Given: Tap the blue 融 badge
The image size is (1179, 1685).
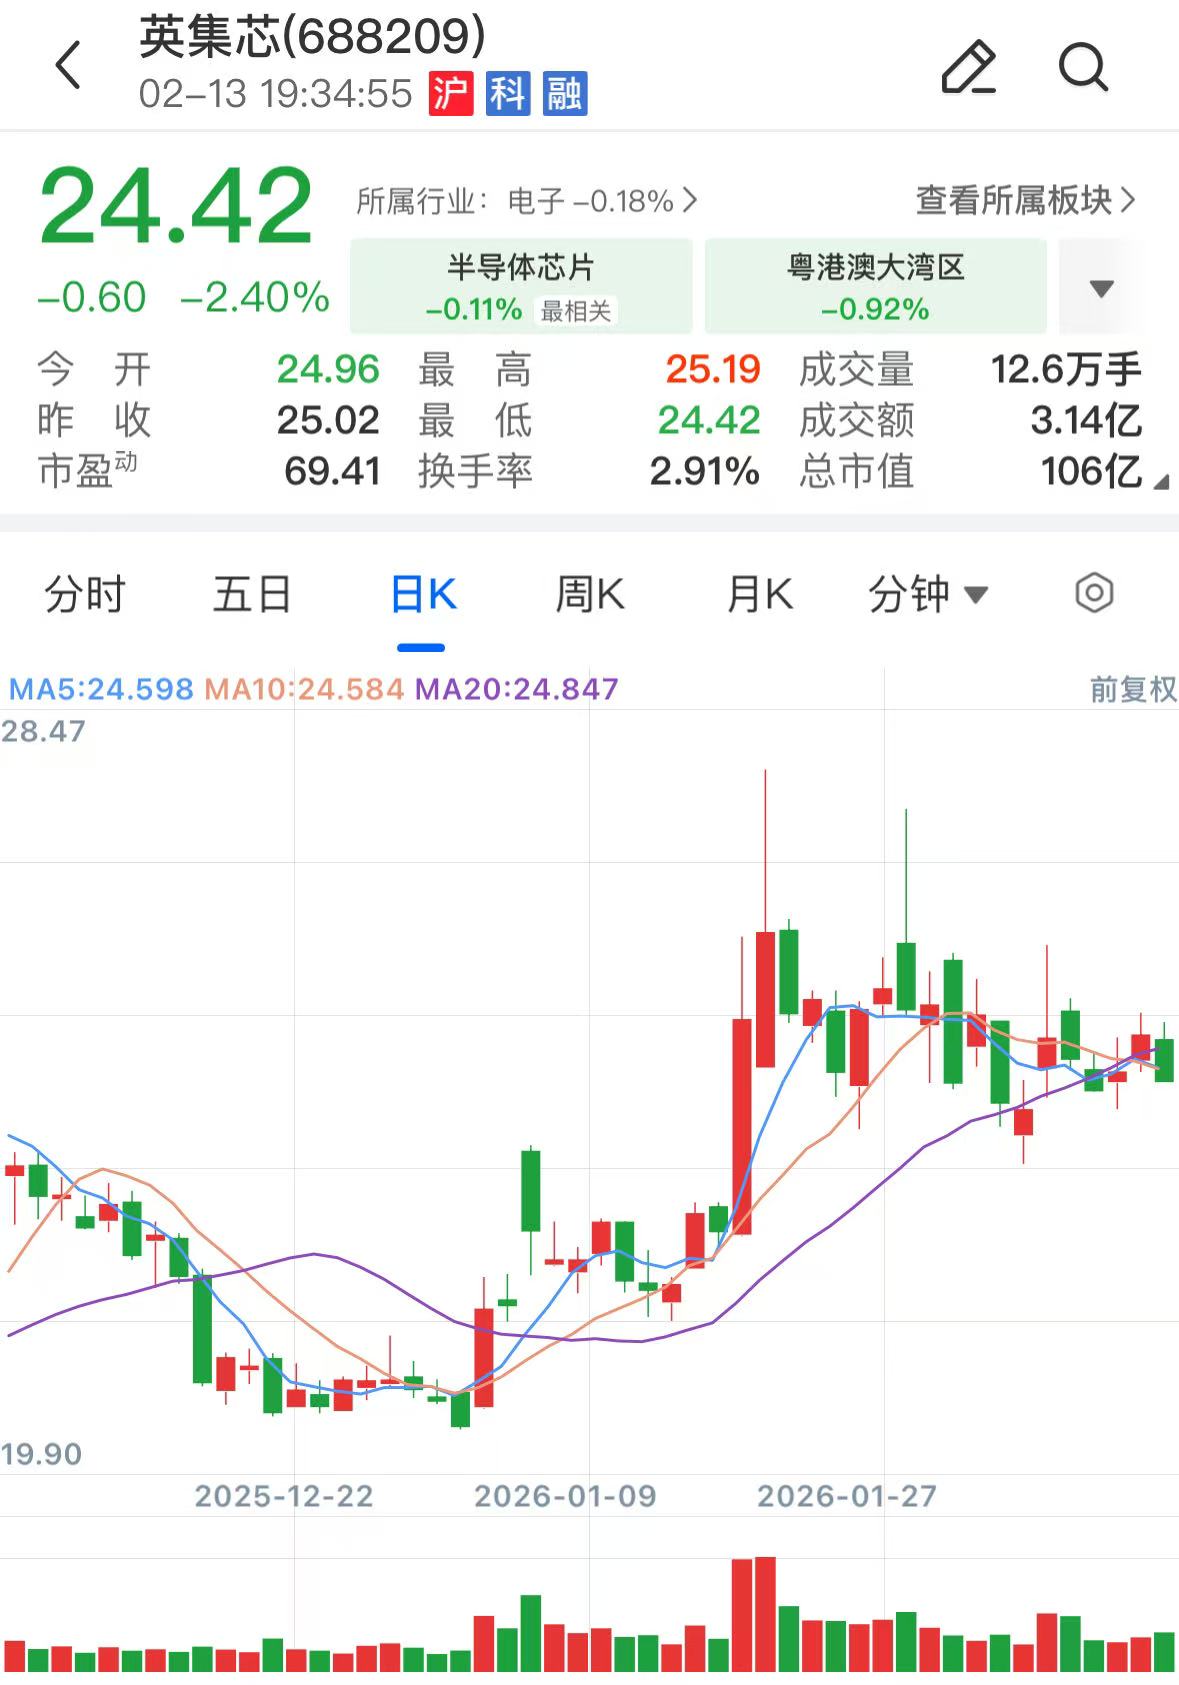Looking at the screenshot, I should [564, 94].
